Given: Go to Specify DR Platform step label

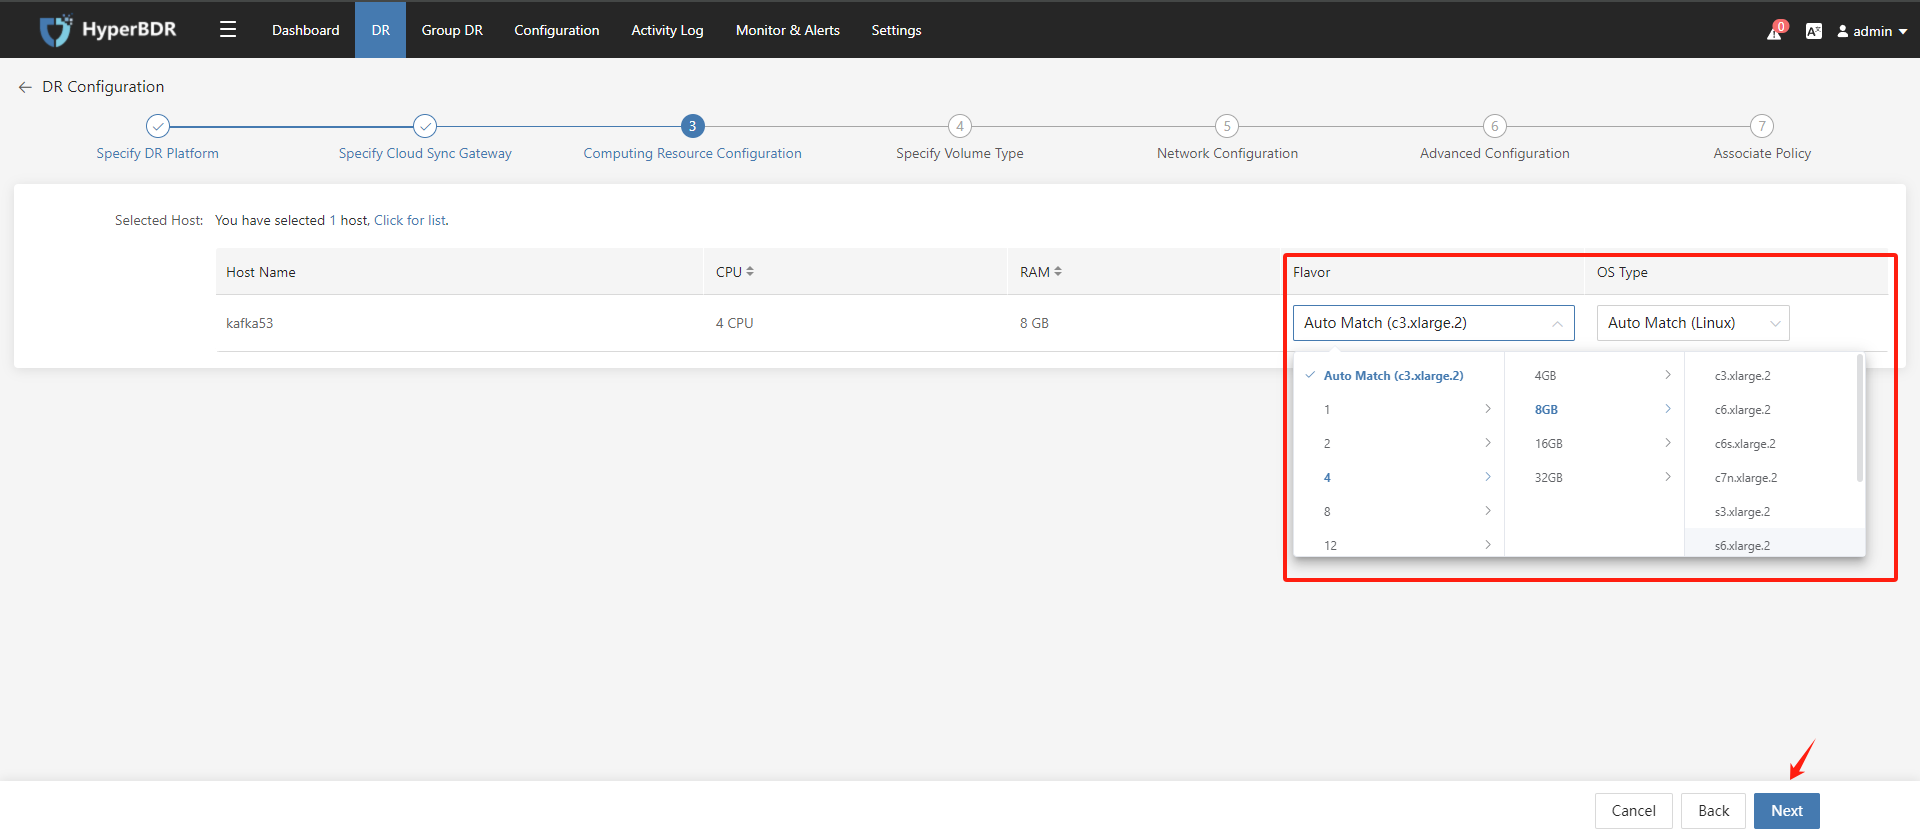Looking at the screenshot, I should 158,153.
